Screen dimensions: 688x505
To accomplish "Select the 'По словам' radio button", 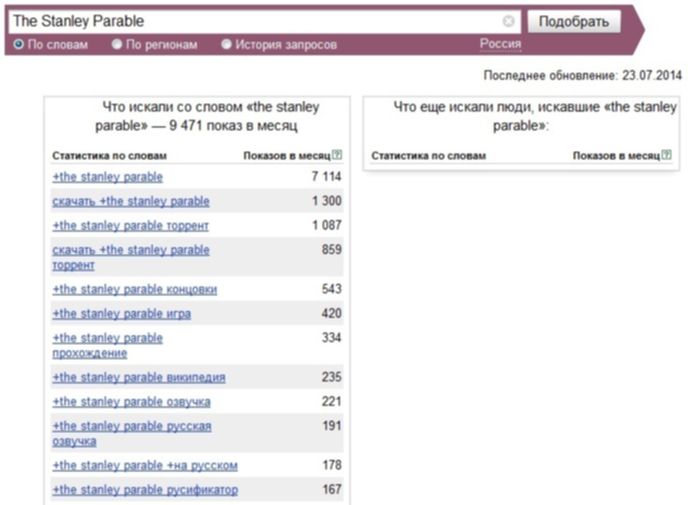I will click(x=18, y=44).
